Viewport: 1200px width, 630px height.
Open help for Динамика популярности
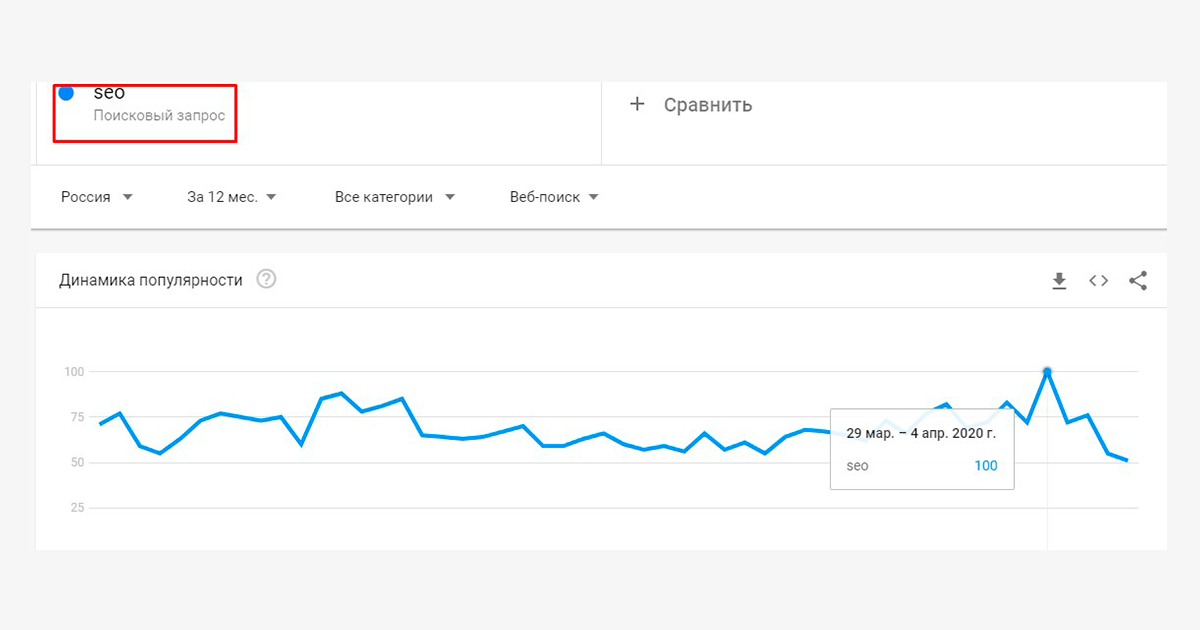(266, 280)
